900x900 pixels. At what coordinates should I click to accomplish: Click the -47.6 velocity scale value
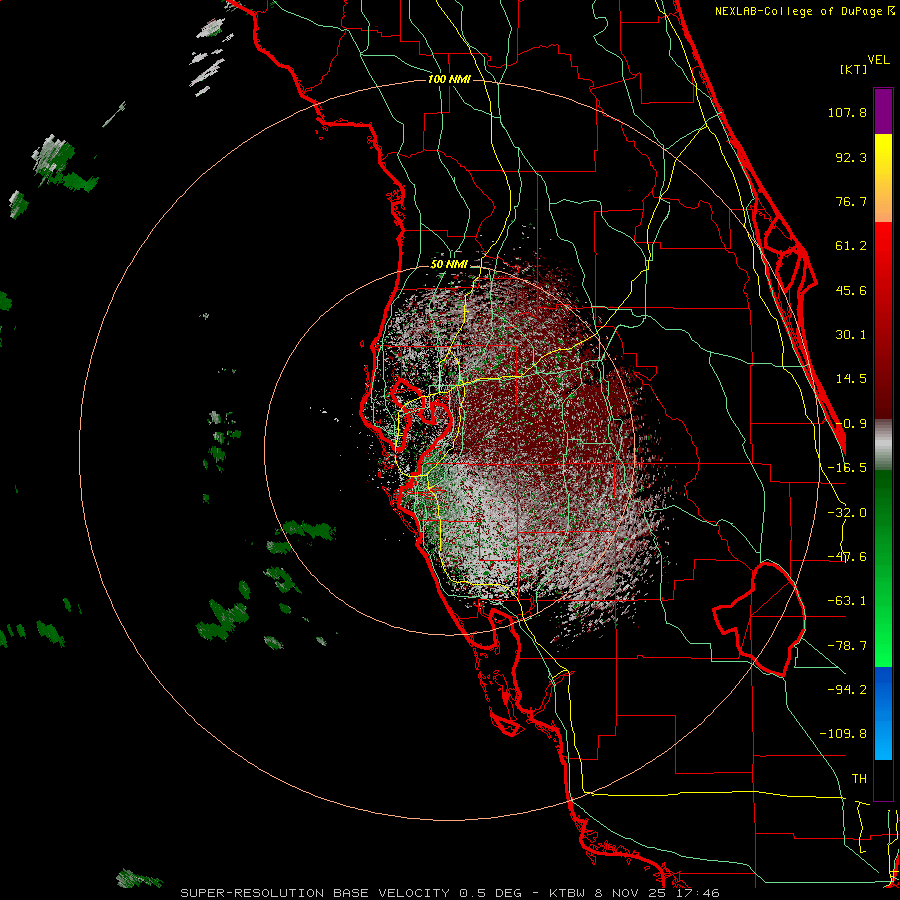(x=847, y=557)
